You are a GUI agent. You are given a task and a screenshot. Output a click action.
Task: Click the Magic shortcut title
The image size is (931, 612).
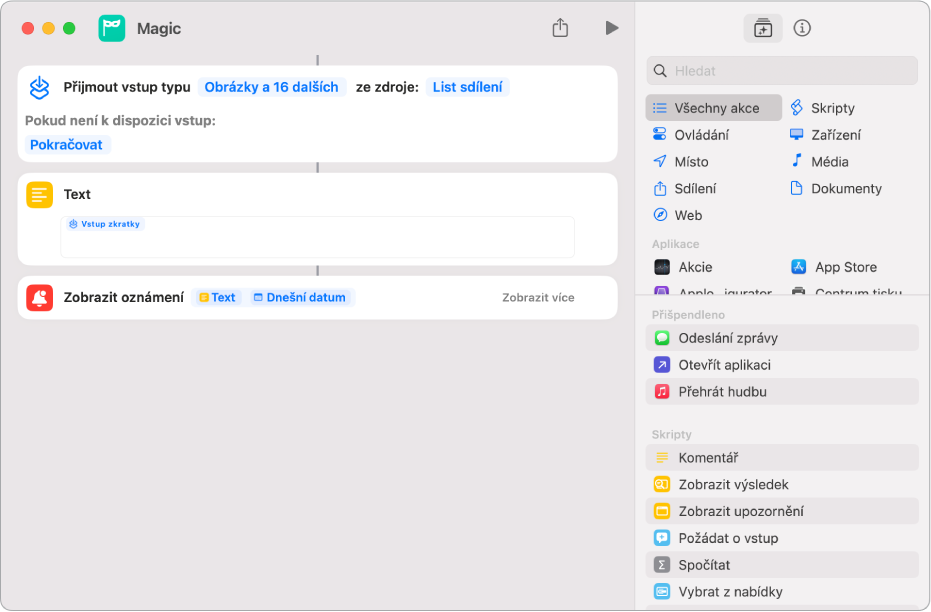(x=159, y=28)
